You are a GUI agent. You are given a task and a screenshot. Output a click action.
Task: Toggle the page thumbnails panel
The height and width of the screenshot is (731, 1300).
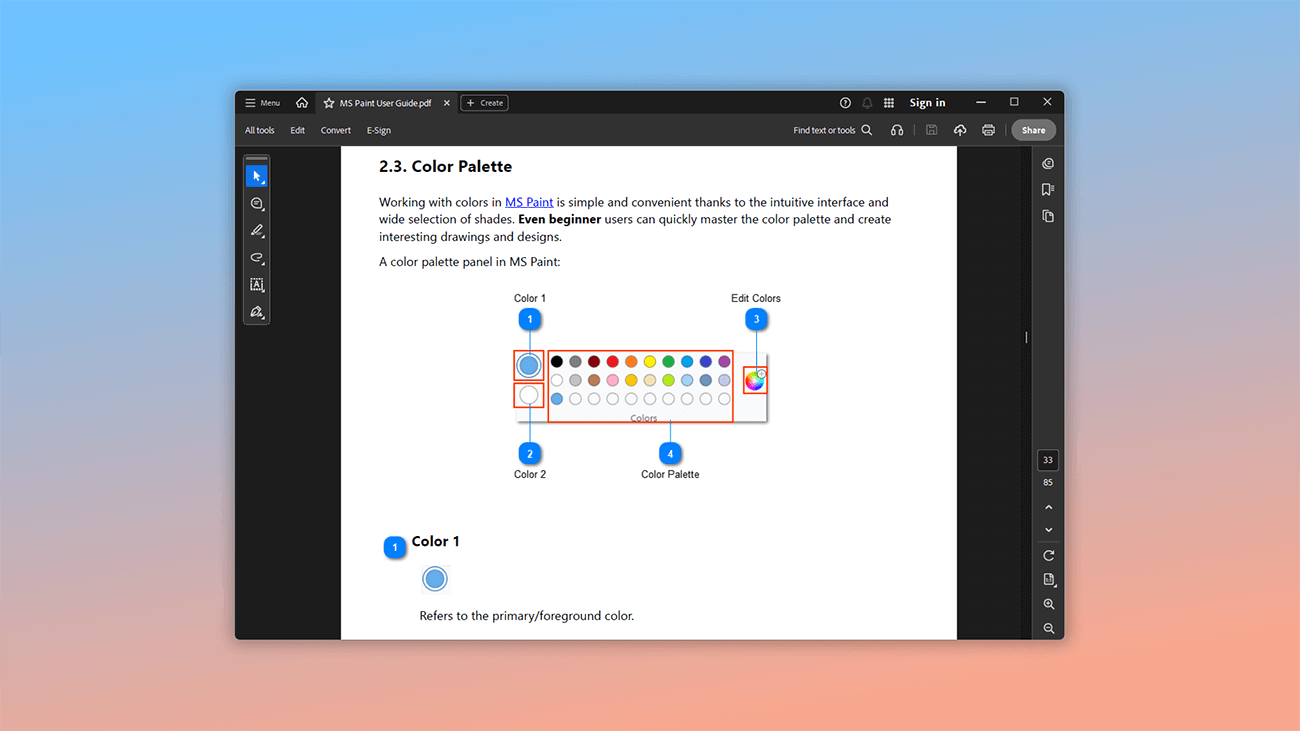[1047, 215]
